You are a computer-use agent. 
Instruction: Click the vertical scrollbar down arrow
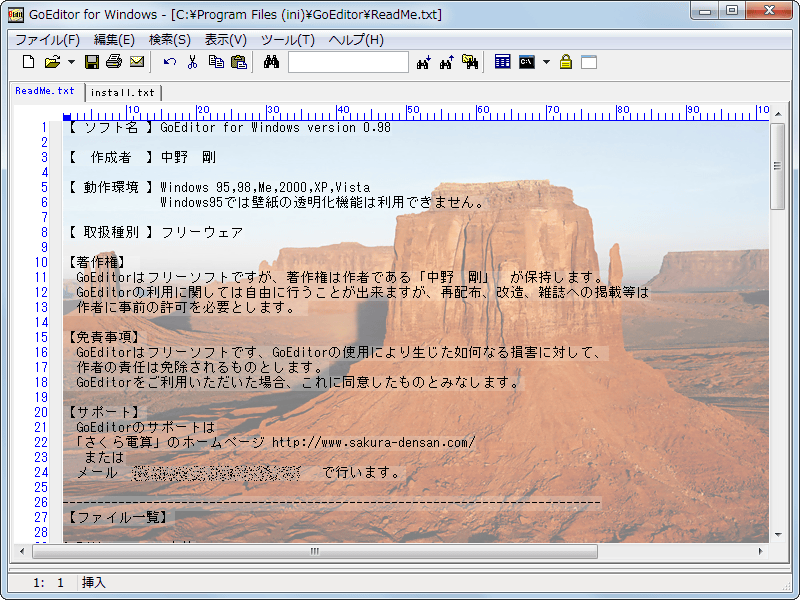[x=778, y=535]
